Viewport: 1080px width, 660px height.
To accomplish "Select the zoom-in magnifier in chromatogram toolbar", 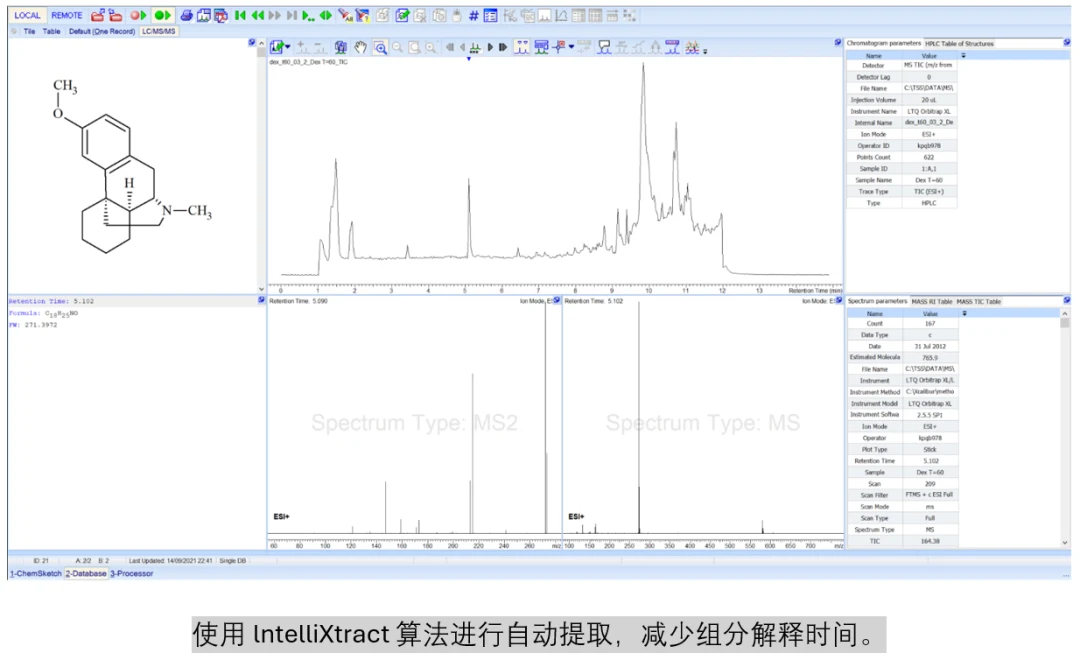I will coord(380,48).
